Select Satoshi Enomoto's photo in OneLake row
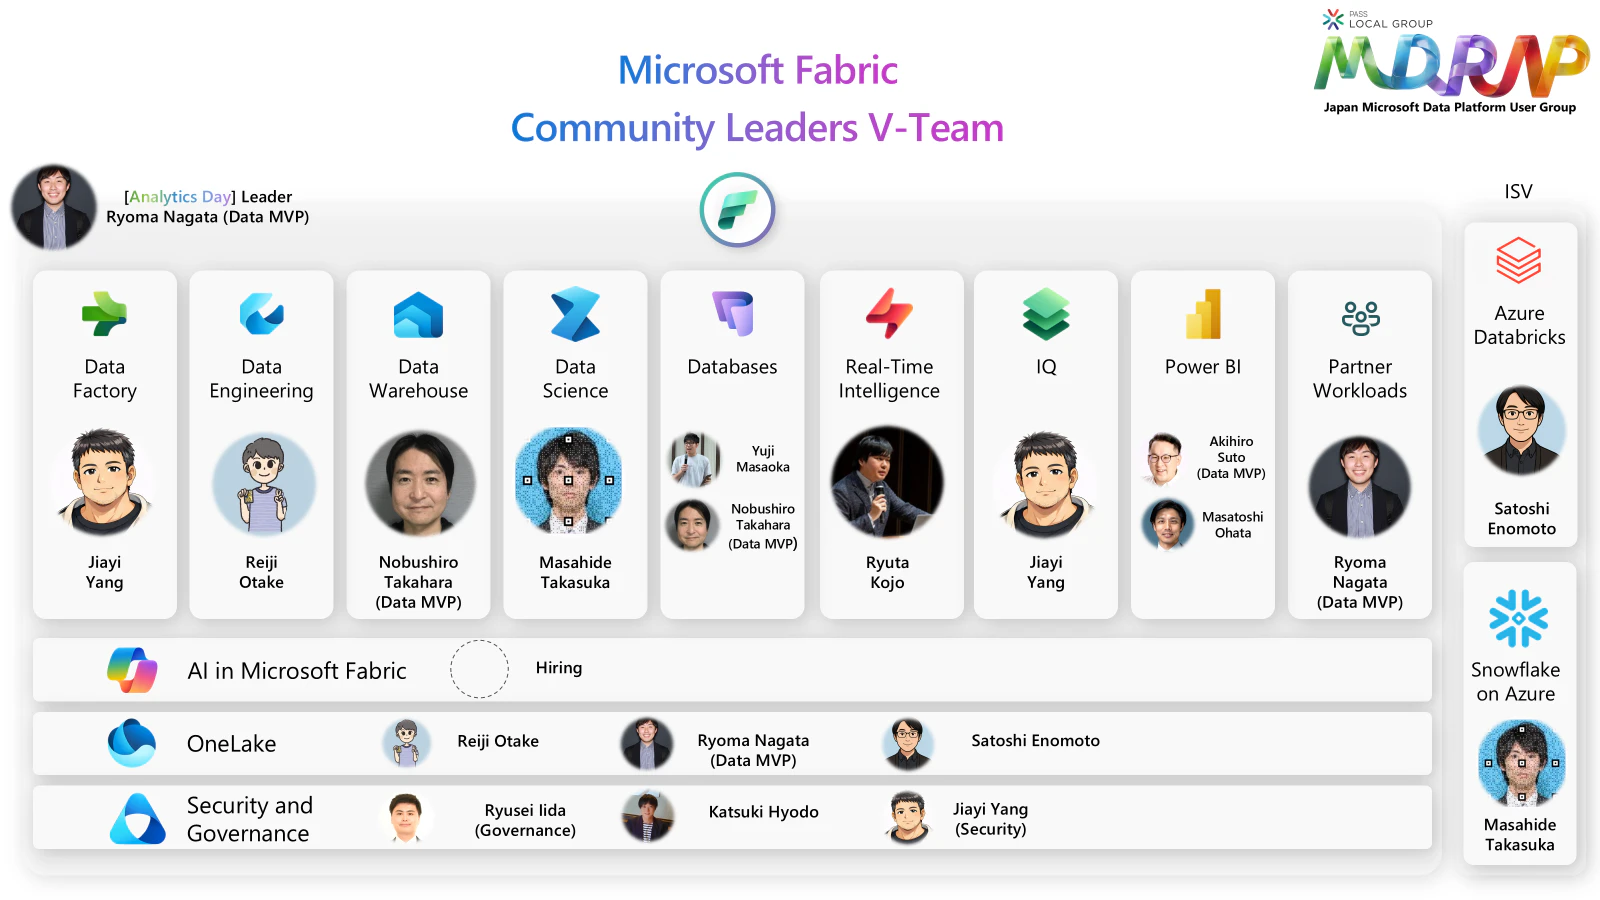 click(x=908, y=743)
